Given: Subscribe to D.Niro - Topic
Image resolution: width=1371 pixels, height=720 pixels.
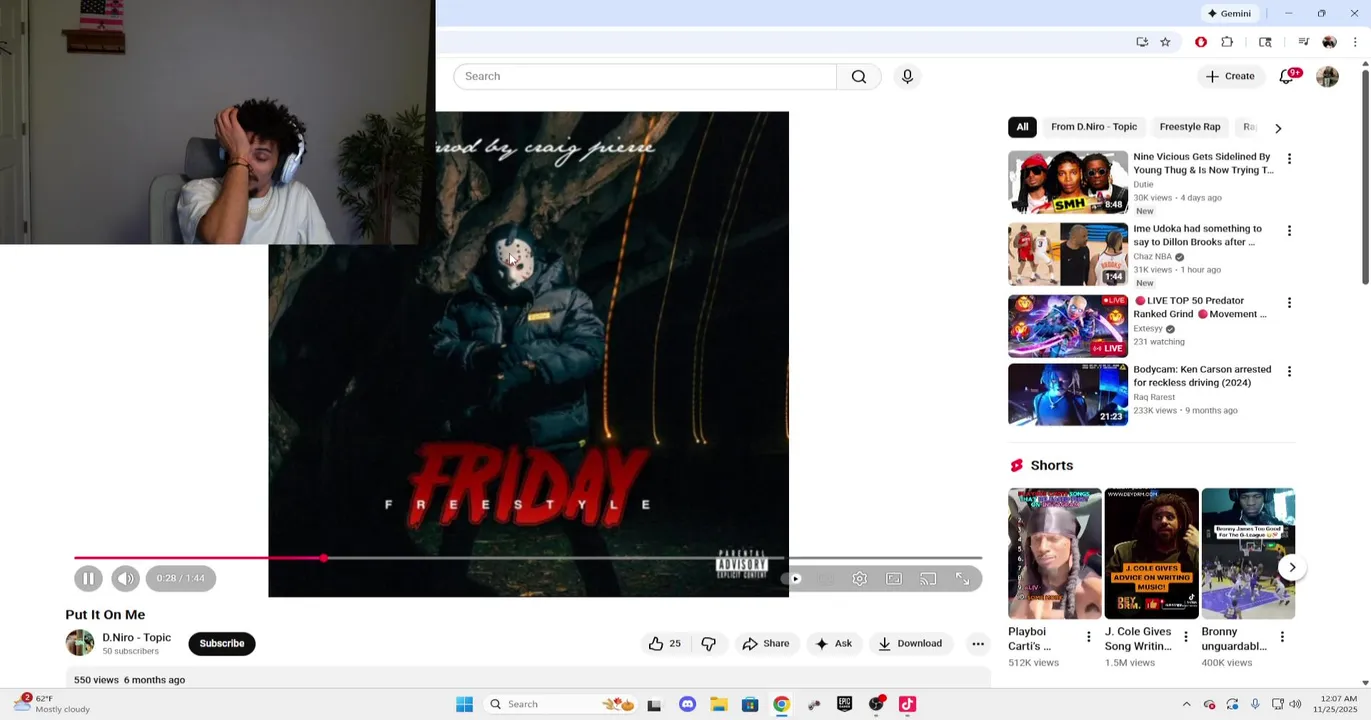Looking at the screenshot, I should click(222, 644).
